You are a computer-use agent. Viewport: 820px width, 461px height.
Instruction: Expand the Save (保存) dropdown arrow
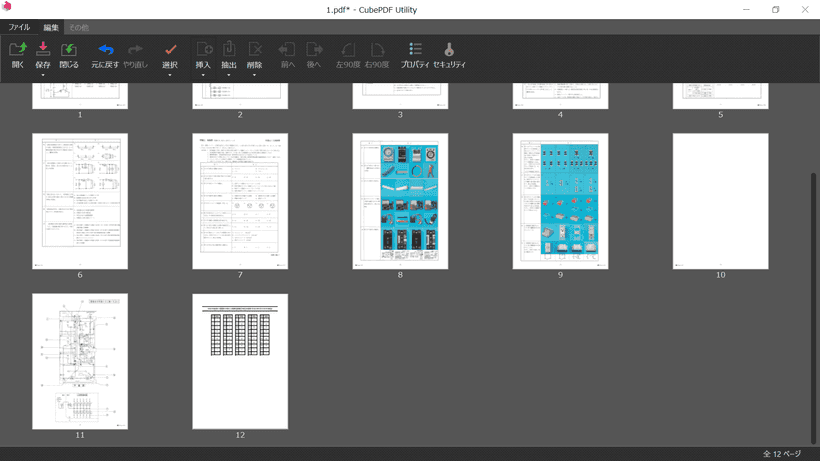(x=43, y=75)
